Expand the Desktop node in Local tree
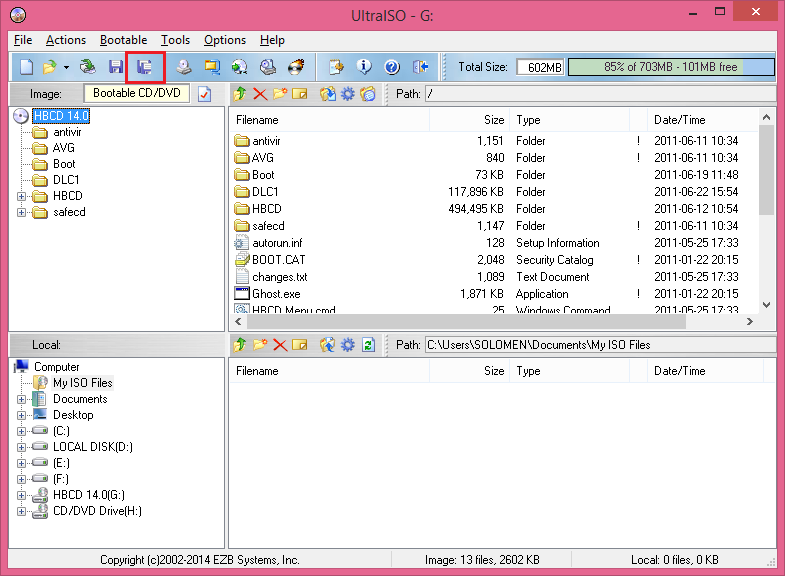The image size is (785, 576). (21, 415)
